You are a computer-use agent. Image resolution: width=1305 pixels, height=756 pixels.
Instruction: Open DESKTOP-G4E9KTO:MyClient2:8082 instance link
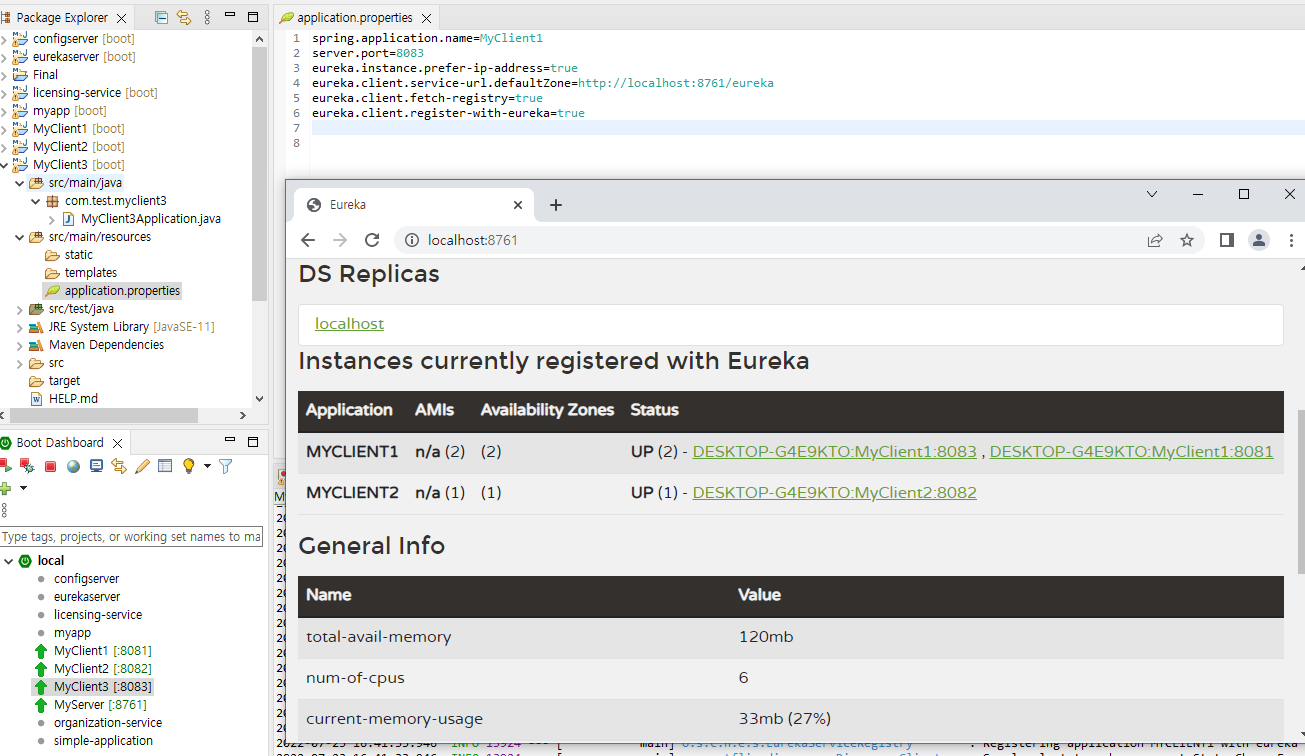tap(834, 493)
